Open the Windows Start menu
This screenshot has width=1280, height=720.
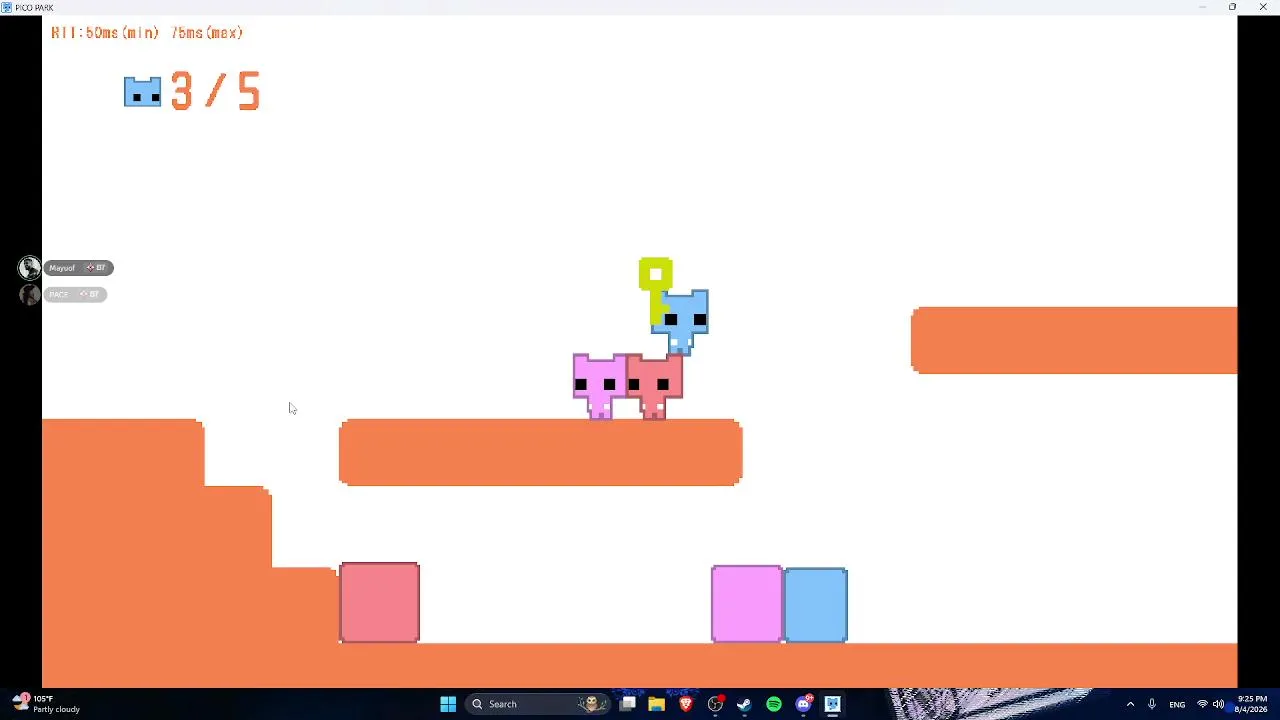[448, 704]
